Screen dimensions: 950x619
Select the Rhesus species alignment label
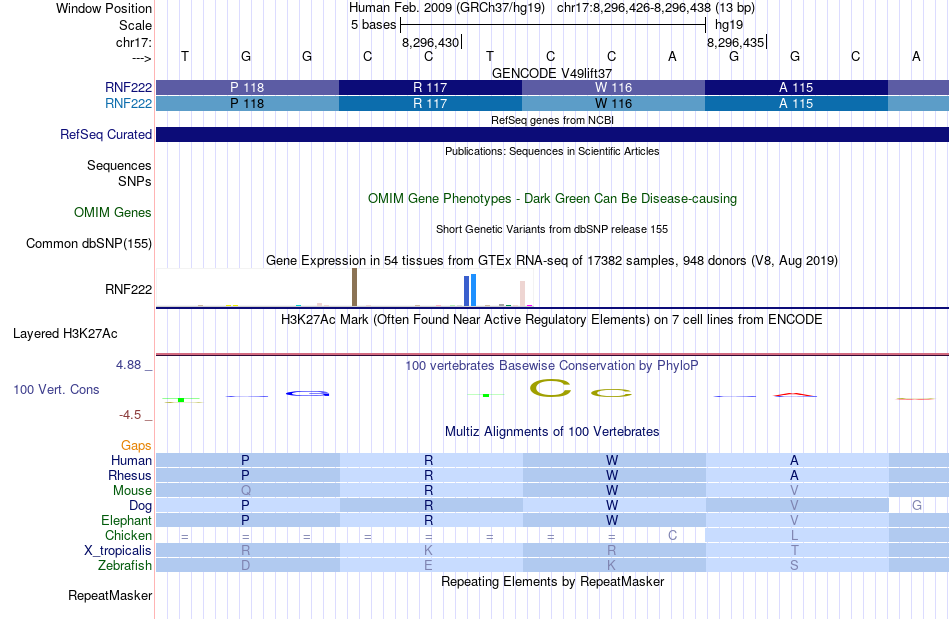pyautogui.click(x=130, y=475)
